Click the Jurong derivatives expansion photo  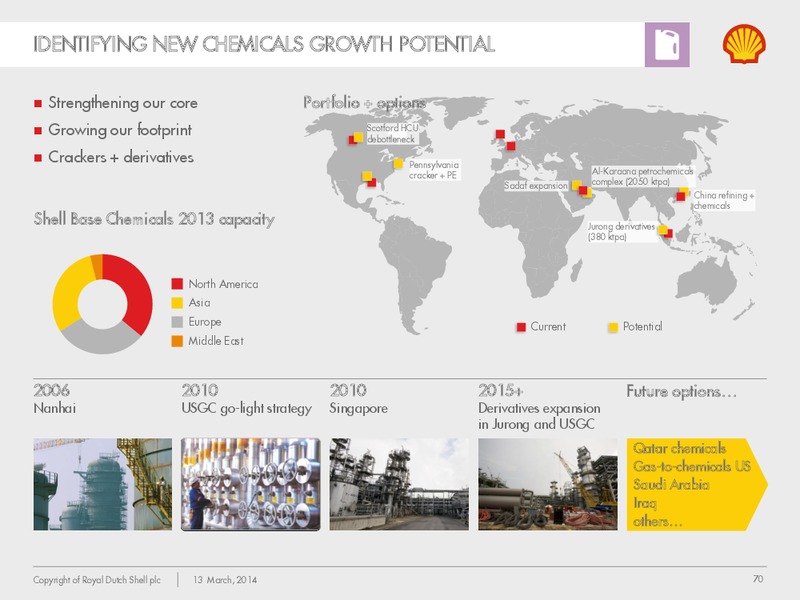coord(547,484)
